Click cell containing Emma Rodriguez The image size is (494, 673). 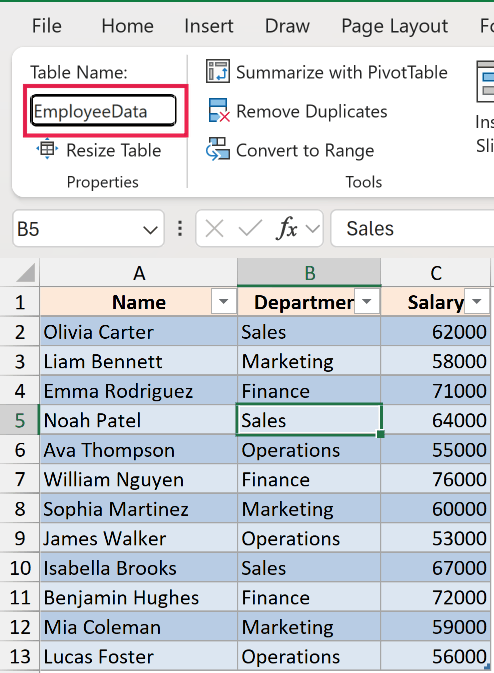[138, 391]
